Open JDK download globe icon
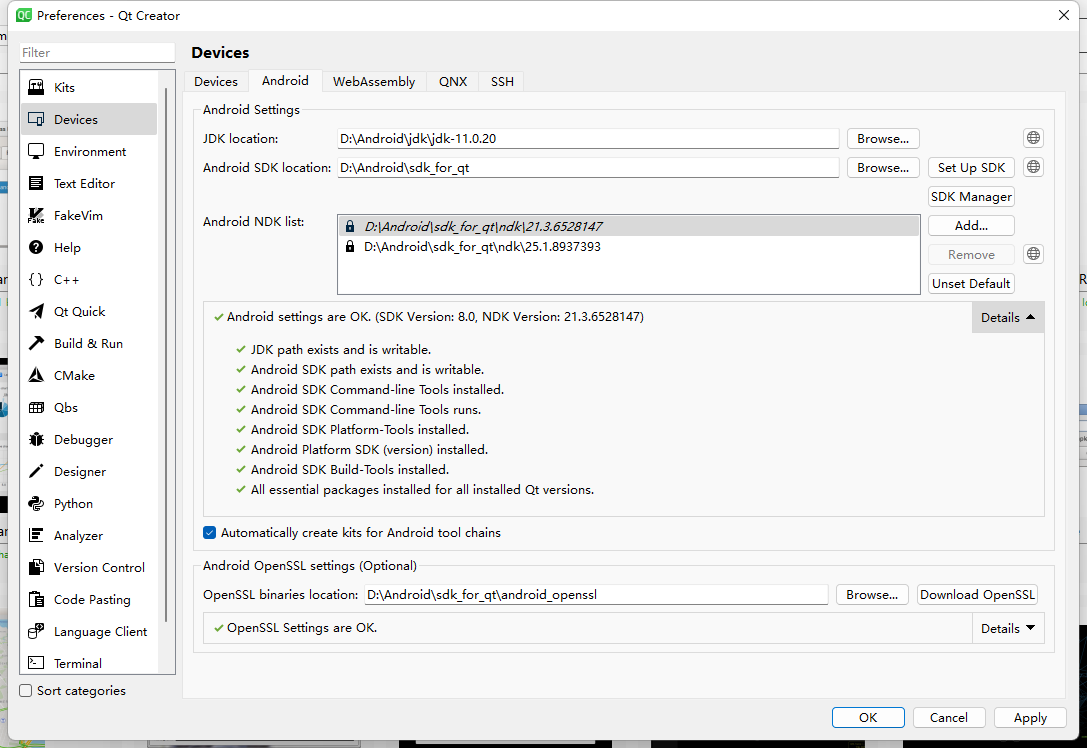 coord(1033,138)
